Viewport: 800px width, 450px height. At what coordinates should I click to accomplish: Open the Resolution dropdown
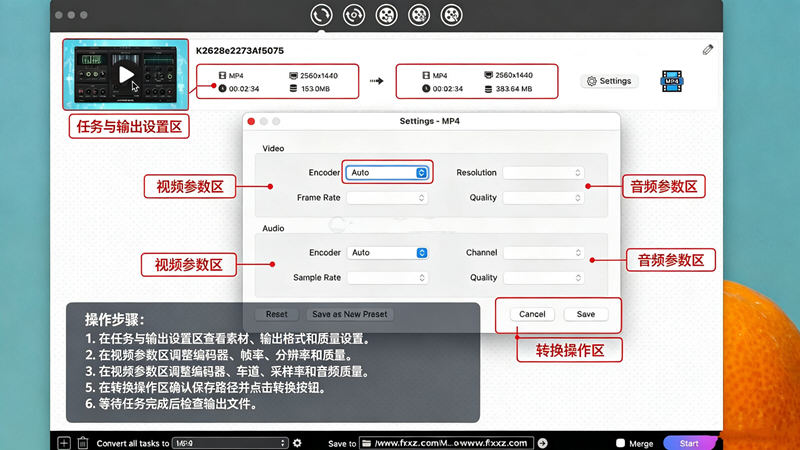coord(543,172)
